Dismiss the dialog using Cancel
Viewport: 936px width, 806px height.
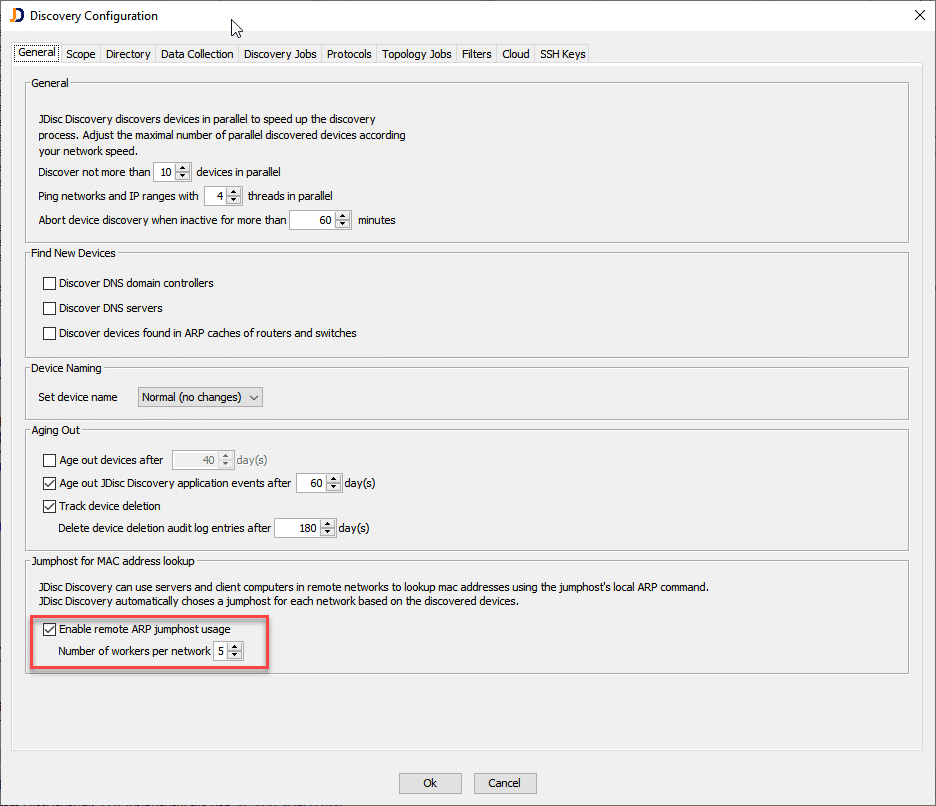(505, 783)
